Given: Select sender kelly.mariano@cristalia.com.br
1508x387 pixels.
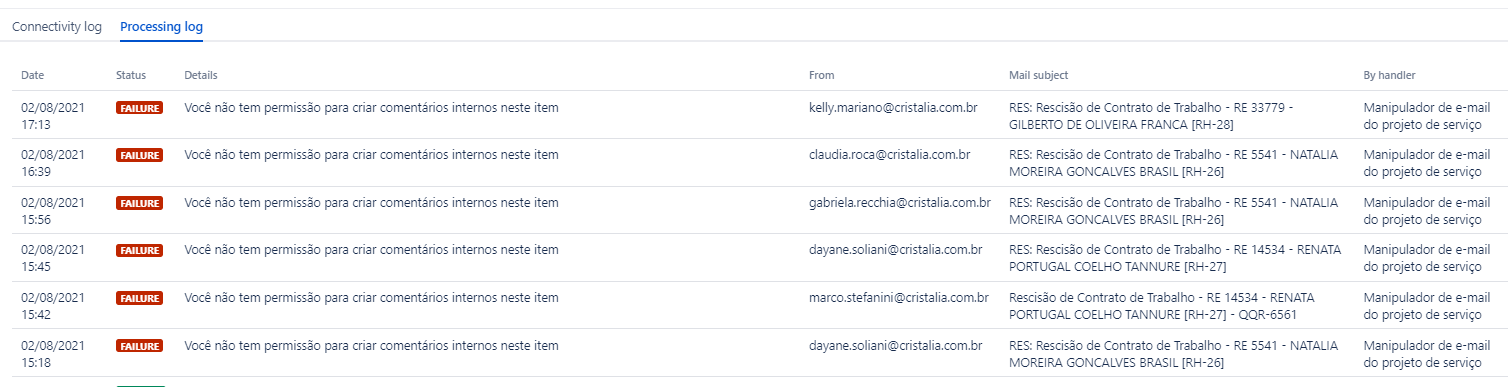Looking at the screenshot, I should point(893,107).
